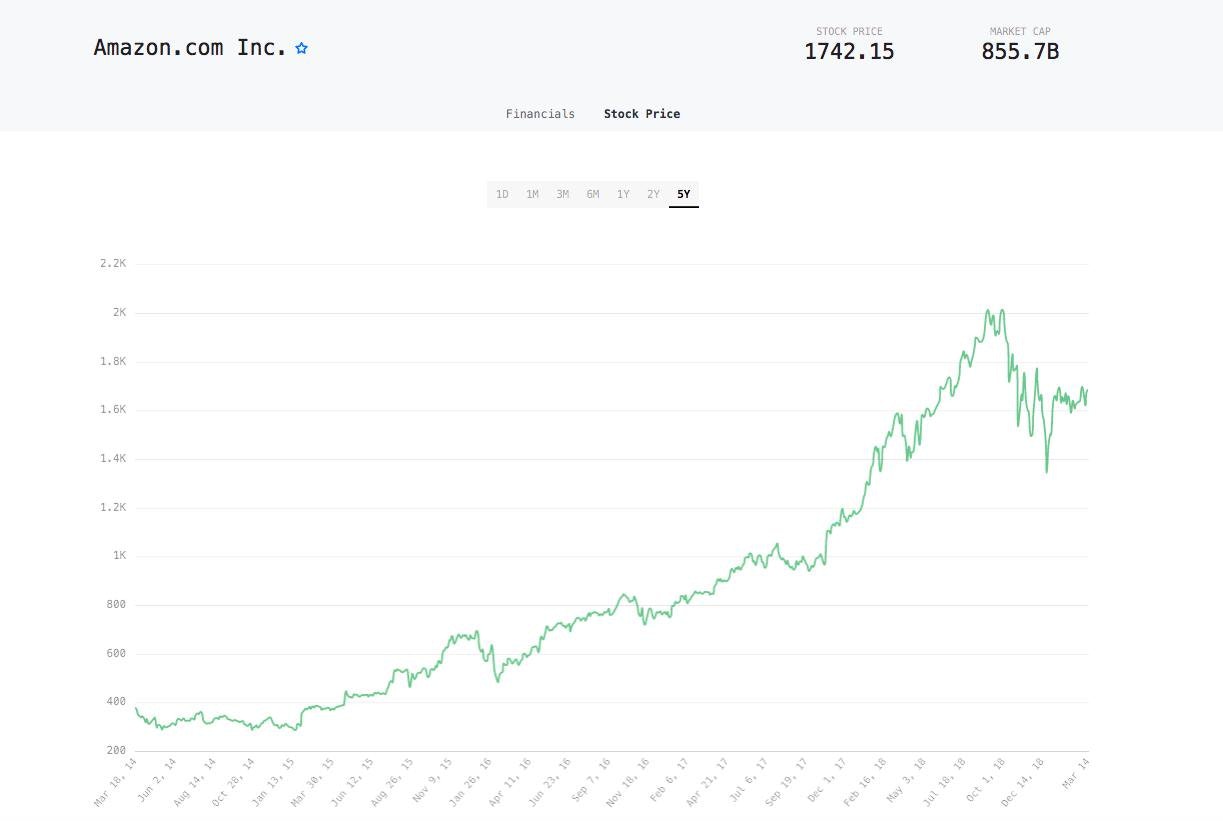Image resolution: width=1223 pixels, height=821 pixels.
Task: Select the 2Y time range
Action: coord(653,194)
